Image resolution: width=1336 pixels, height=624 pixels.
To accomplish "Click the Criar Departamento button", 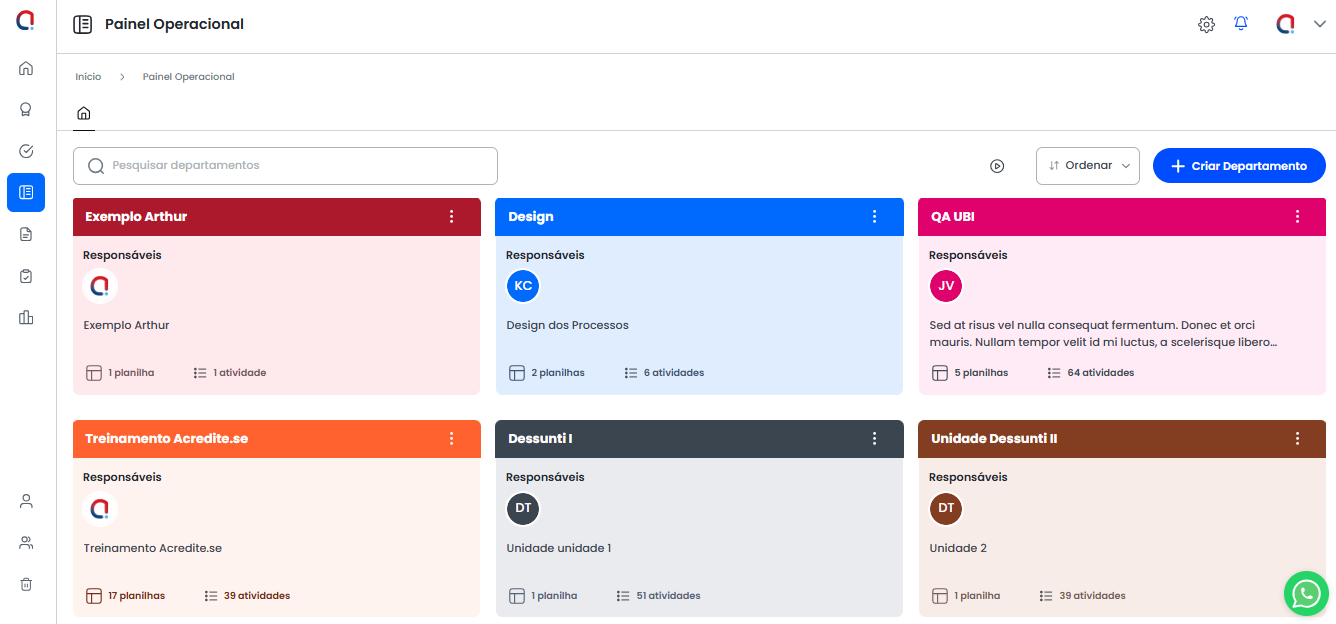I will tap(1239, 166).
